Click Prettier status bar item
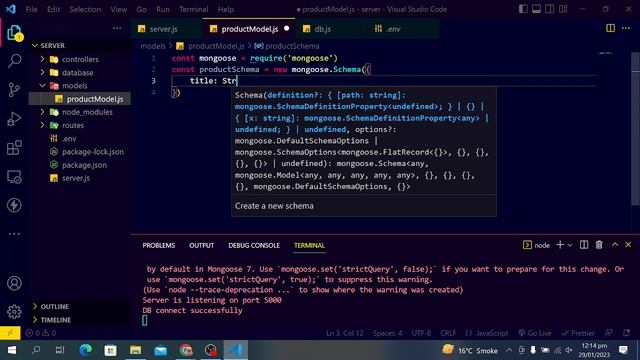 pyautogui.click(x=578, y=333)
